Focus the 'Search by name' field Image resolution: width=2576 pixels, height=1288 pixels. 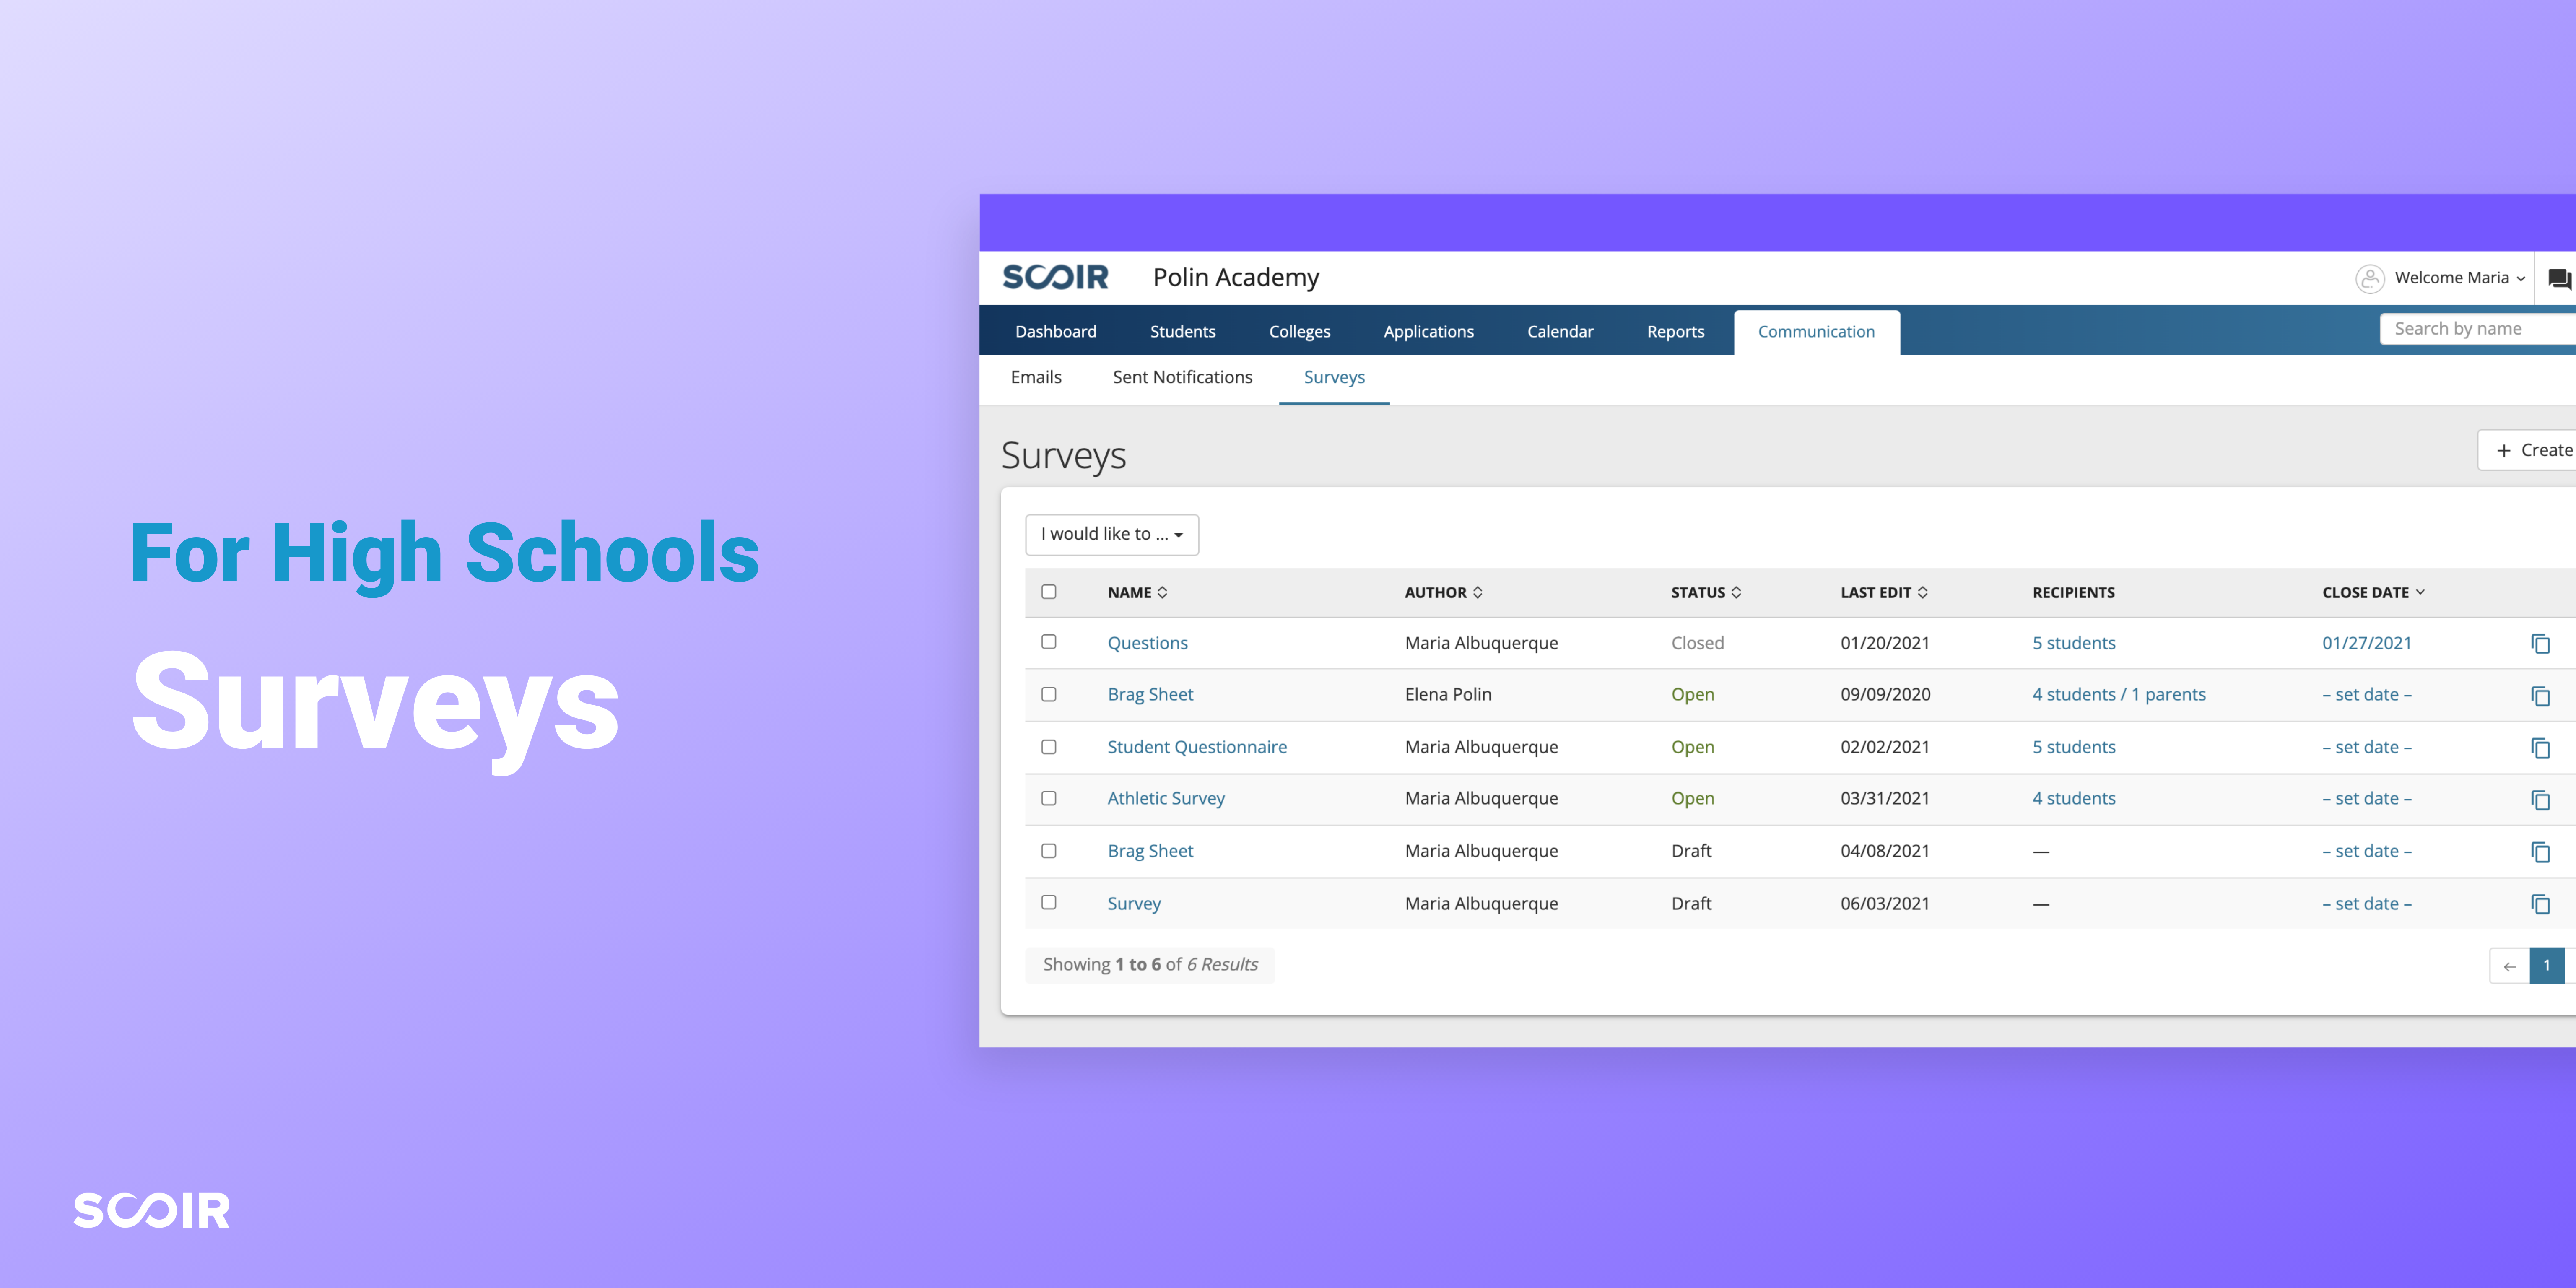[x=2478, y=329]
